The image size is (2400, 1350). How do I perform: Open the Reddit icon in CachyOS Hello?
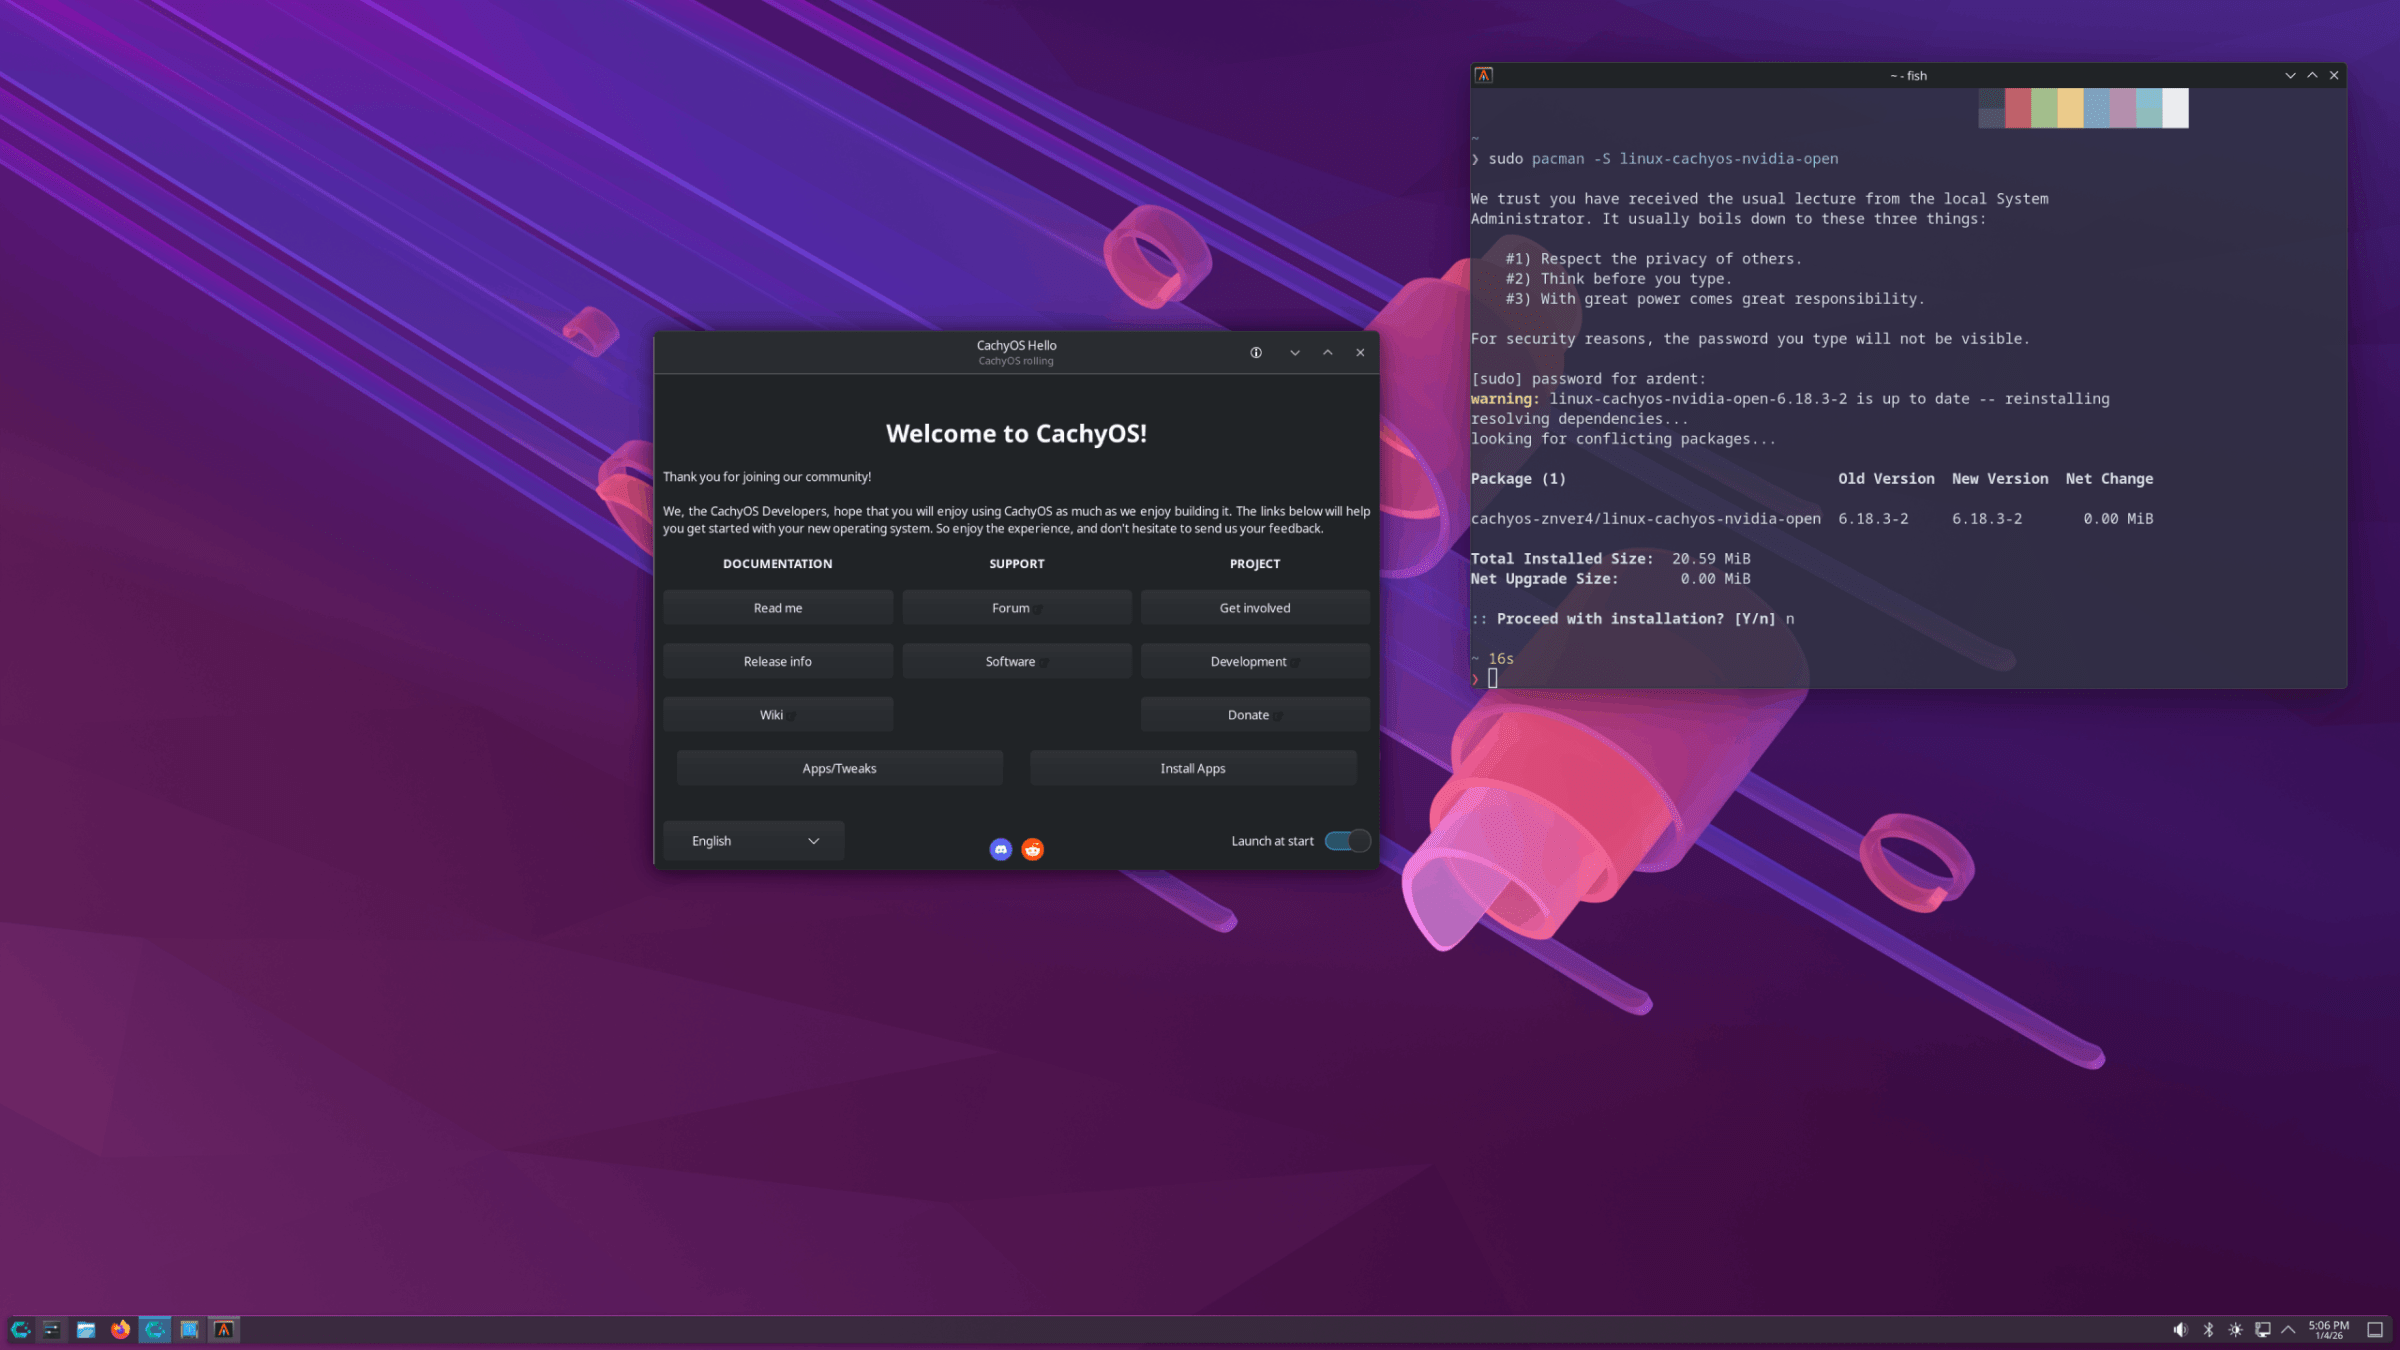pyautogui.click(x=1031, y=848)
